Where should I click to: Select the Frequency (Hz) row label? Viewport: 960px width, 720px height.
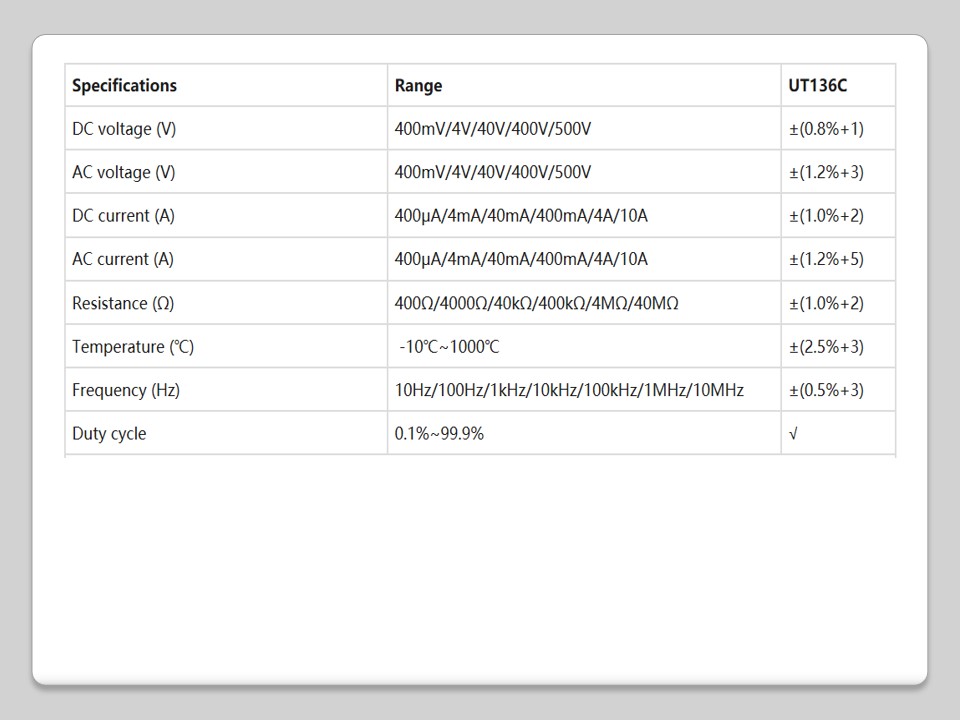coord(126,390)
